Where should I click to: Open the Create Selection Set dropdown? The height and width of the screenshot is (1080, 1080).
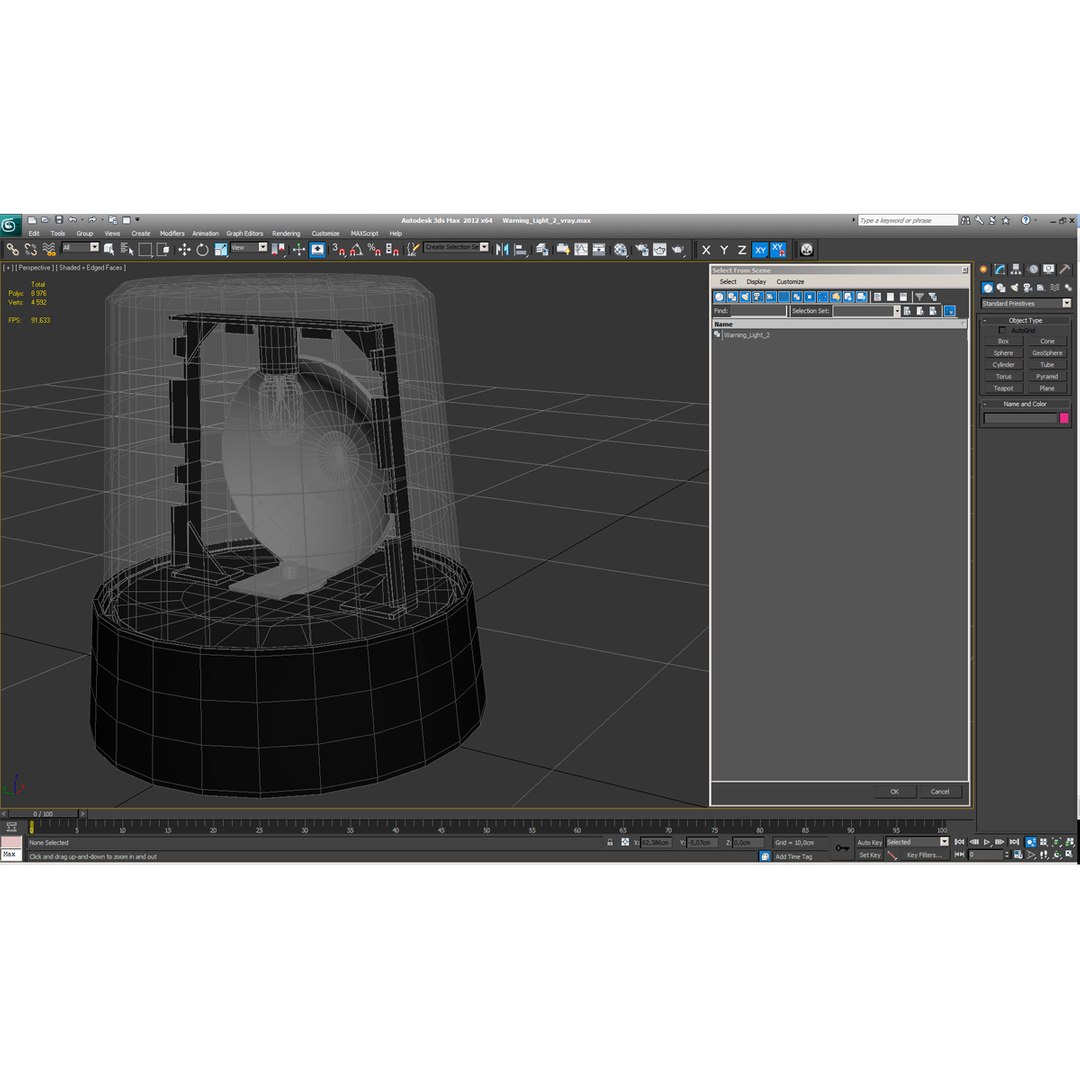[x=456, y=247]
